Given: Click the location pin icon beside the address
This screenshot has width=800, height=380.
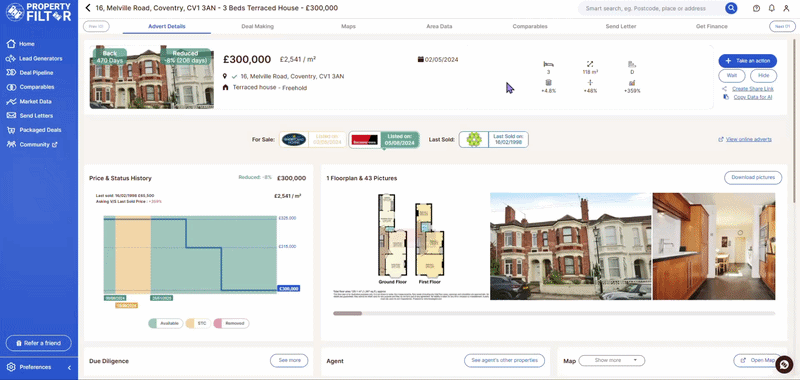Looking at the screenshot, I should click(225, 77).
